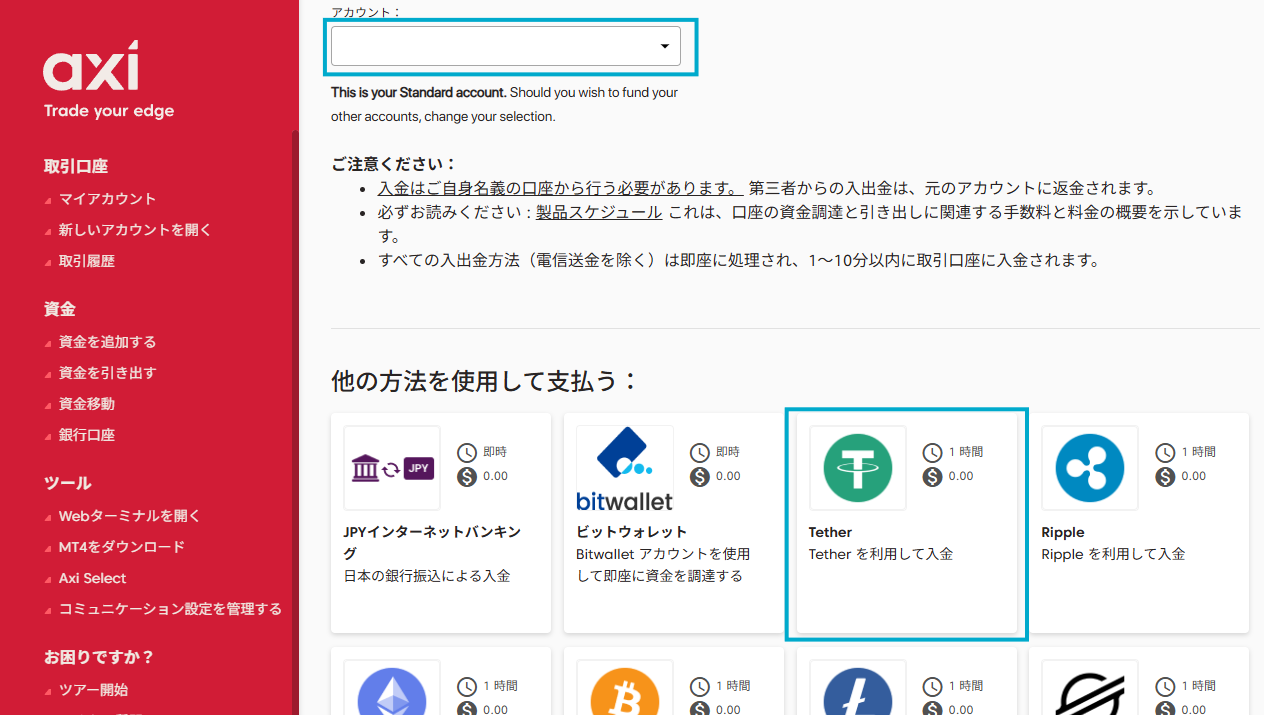Screen dimensions: 1264x715
Task: Select the Ripple logo icon
Action: click(x=1090, y=468)
